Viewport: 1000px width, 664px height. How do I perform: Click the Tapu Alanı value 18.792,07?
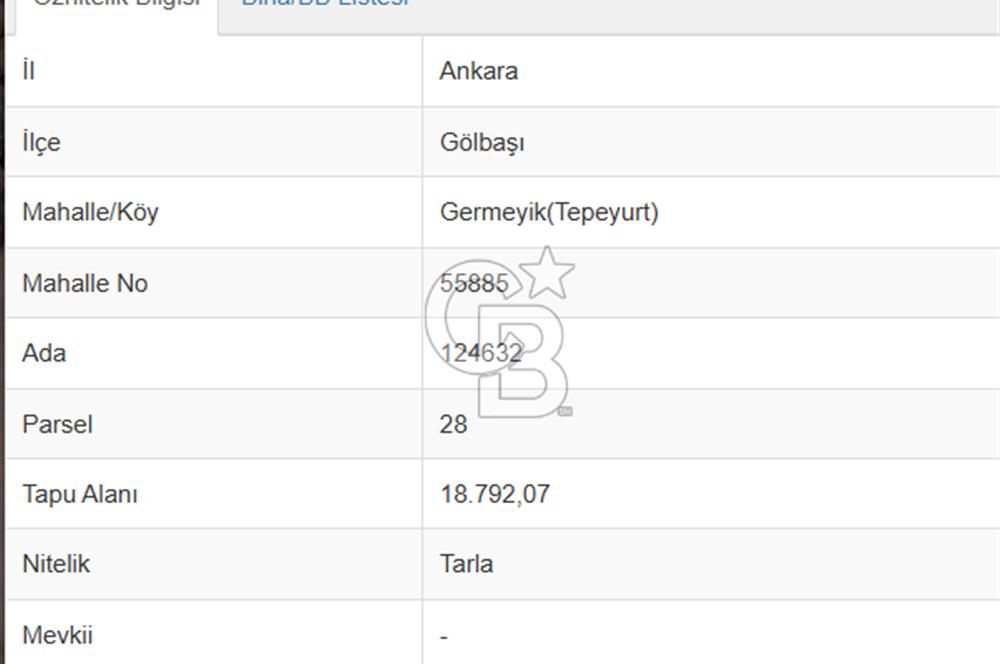click(494, 495)
